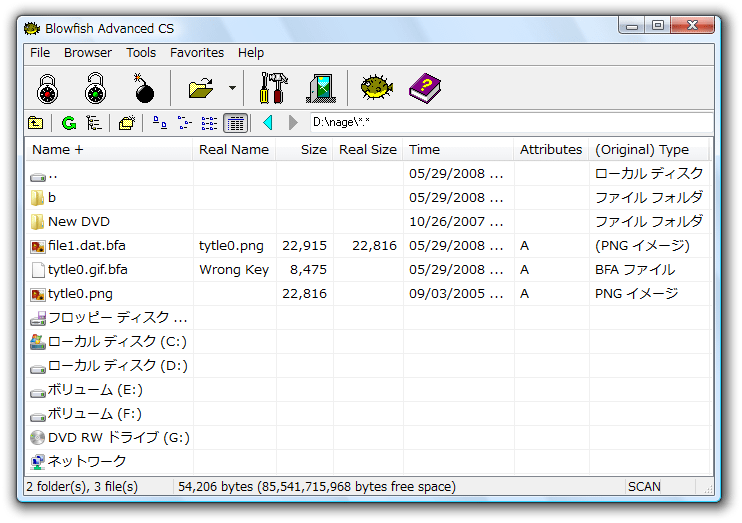The image size is (742, 523).
Task: Minimize the Blowfish Advanced CS window
Action: click(x=631, y=26)
